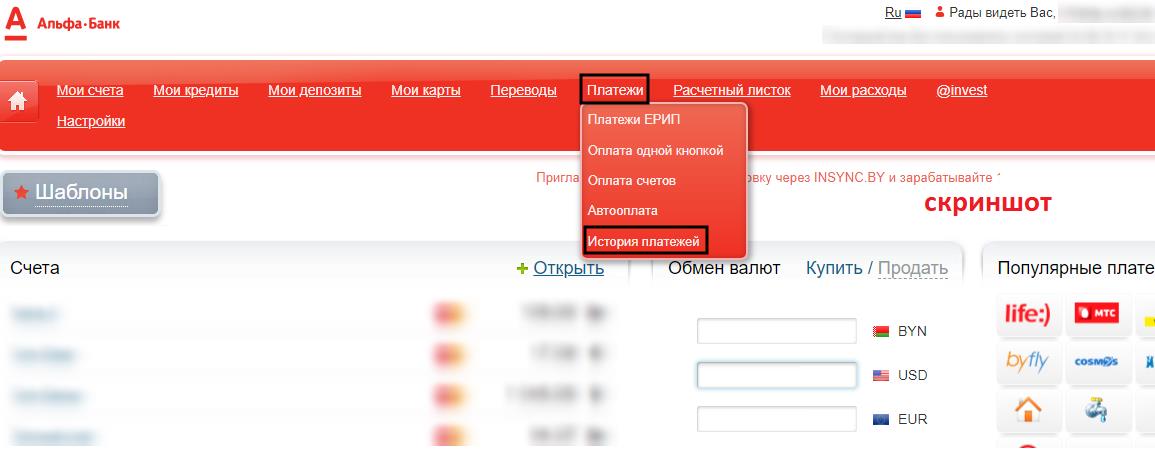This screenshot has height=460, width=1155.
Task: Open the Мои карты menu
Action: point(426,91)
